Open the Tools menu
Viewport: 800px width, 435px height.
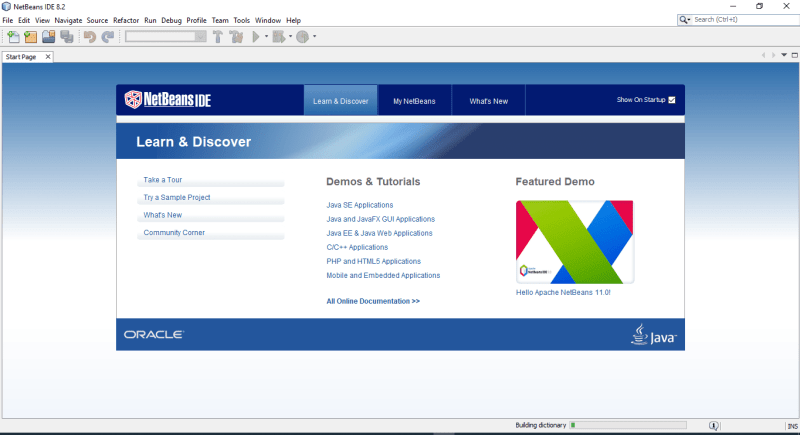pyautogui.click(x=241, y=20)
